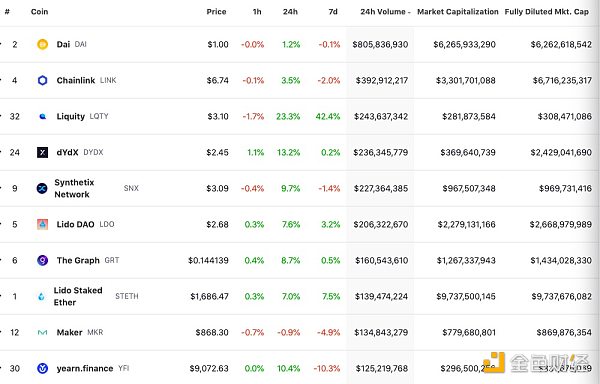
Task: Open the Lido DAO name link
Action: click(75, 224)
